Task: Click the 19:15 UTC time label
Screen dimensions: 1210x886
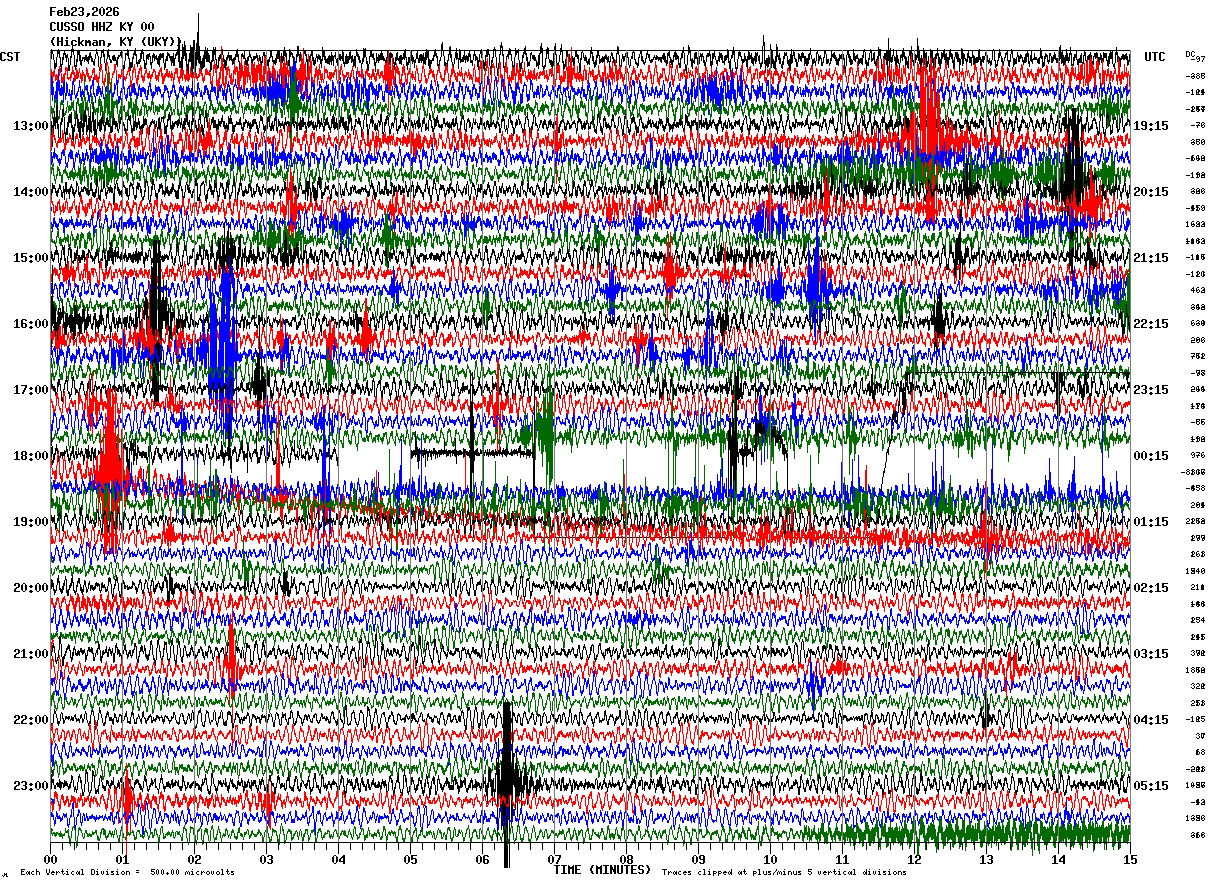Action: [x=1151, y=126]
